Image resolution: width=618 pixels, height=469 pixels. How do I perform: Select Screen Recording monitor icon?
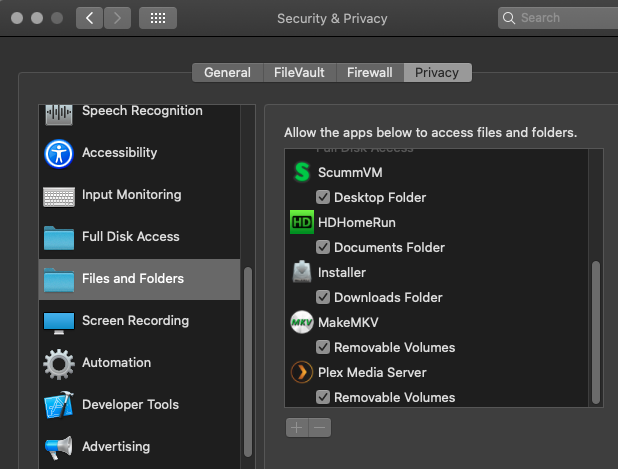pyautogui.click(x=59, y=321)
